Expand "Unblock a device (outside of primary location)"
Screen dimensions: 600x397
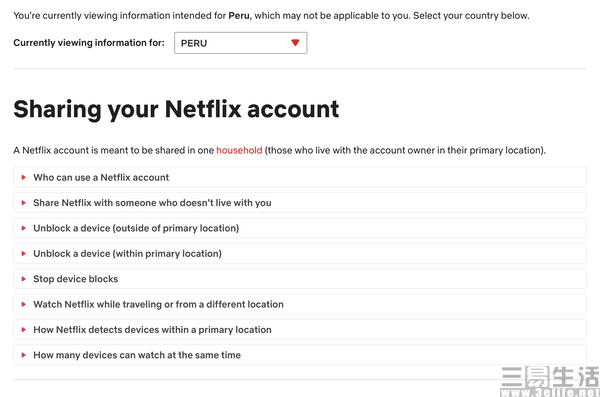[x=300, y=228]
